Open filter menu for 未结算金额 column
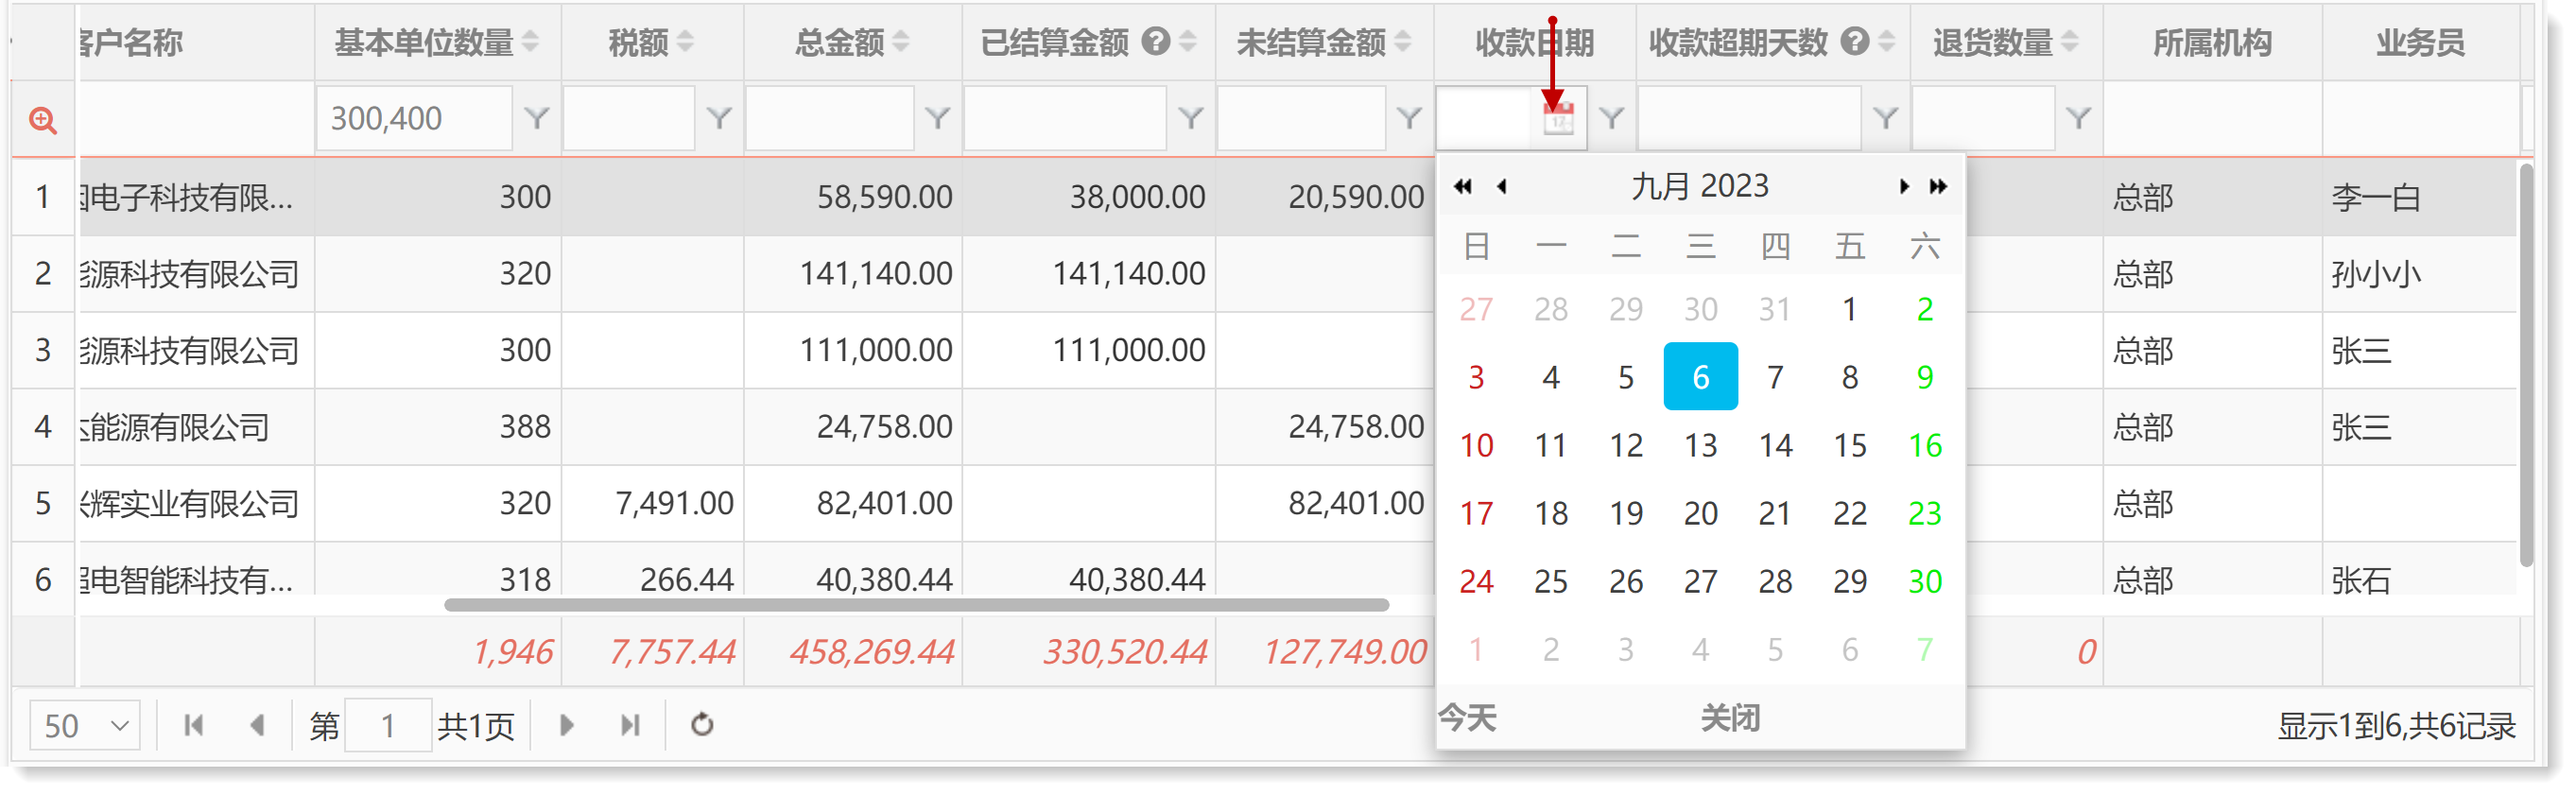The image size is (2576, 795). pyautogui.click(x=1409, y=119)
